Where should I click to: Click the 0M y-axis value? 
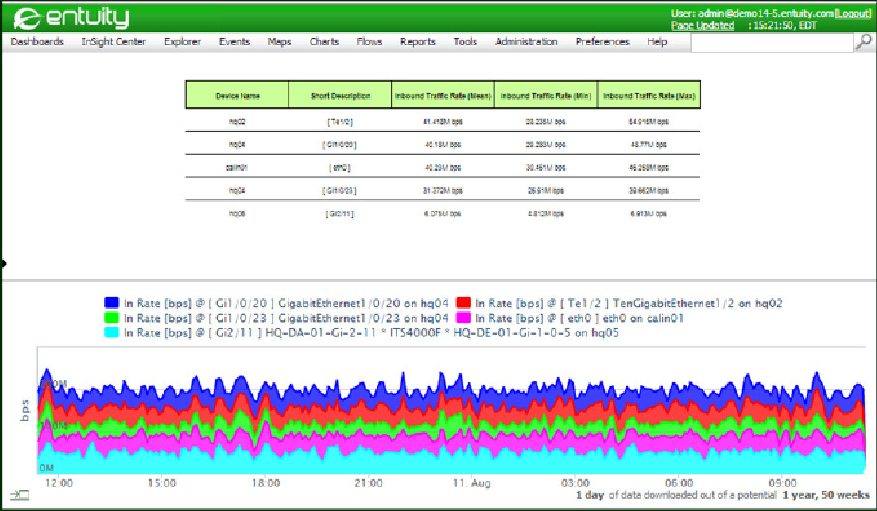tap(46, 467)
